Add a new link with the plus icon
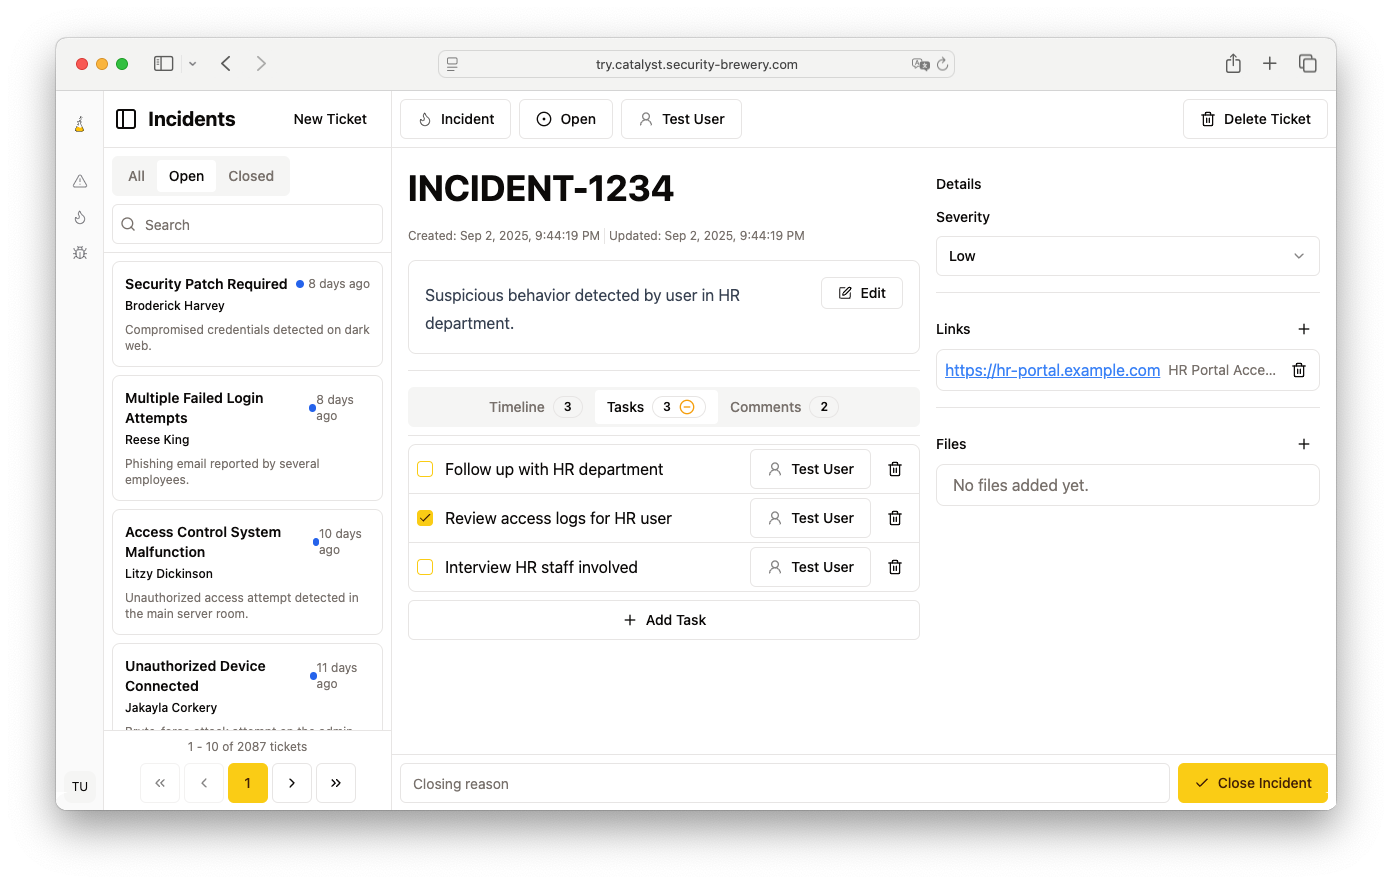 pos(1303,328)
